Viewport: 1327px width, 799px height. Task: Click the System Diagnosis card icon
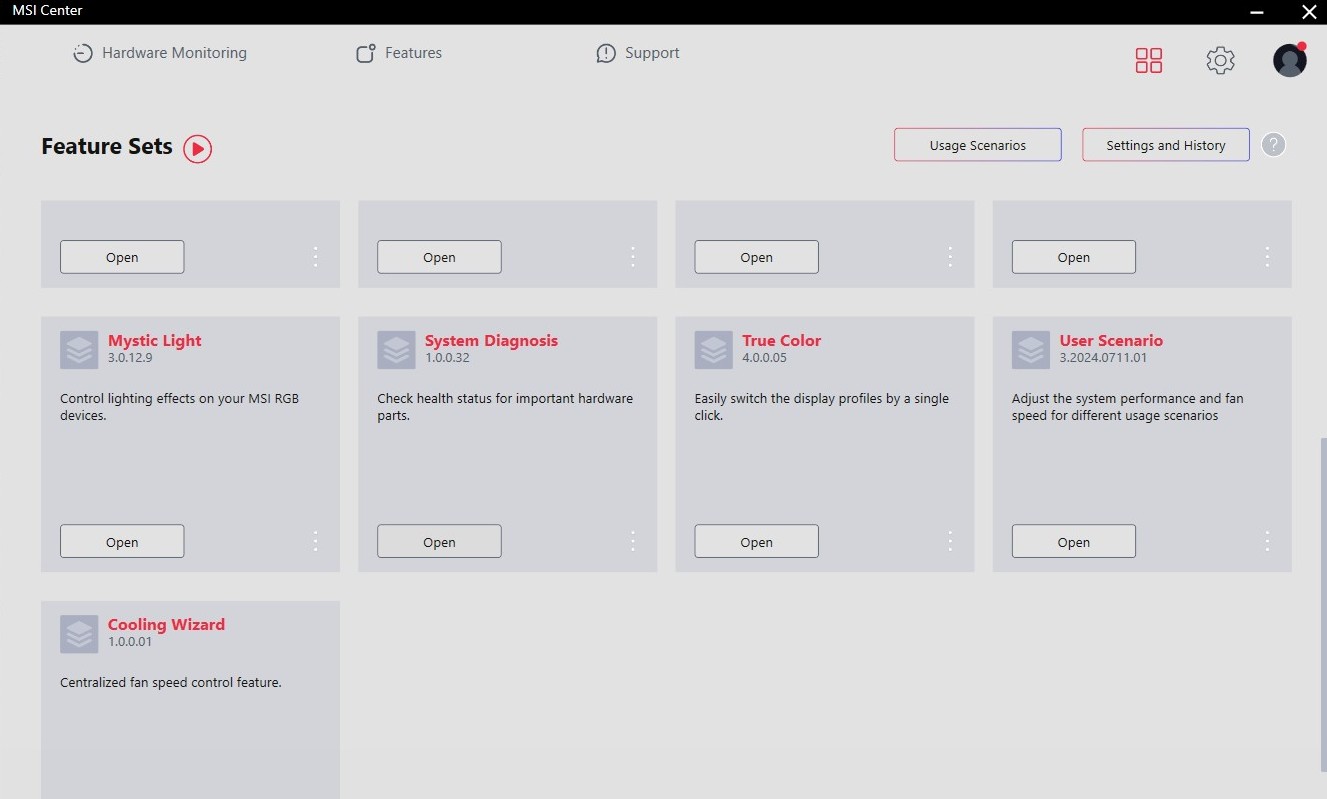[396, 350]
